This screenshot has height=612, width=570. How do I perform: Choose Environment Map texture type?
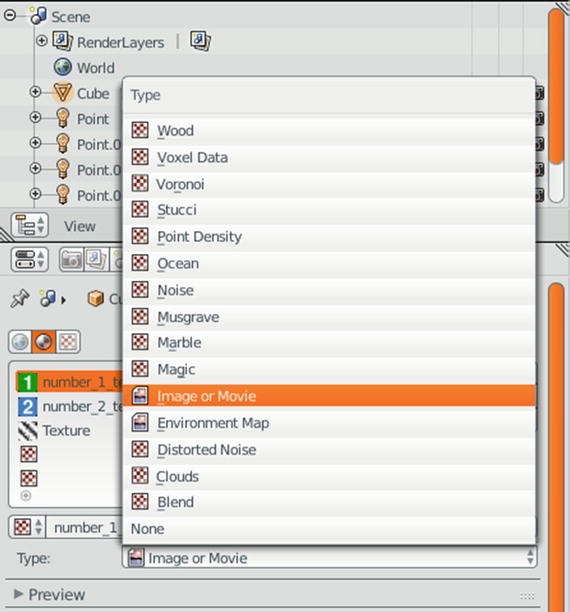point(329,423)
